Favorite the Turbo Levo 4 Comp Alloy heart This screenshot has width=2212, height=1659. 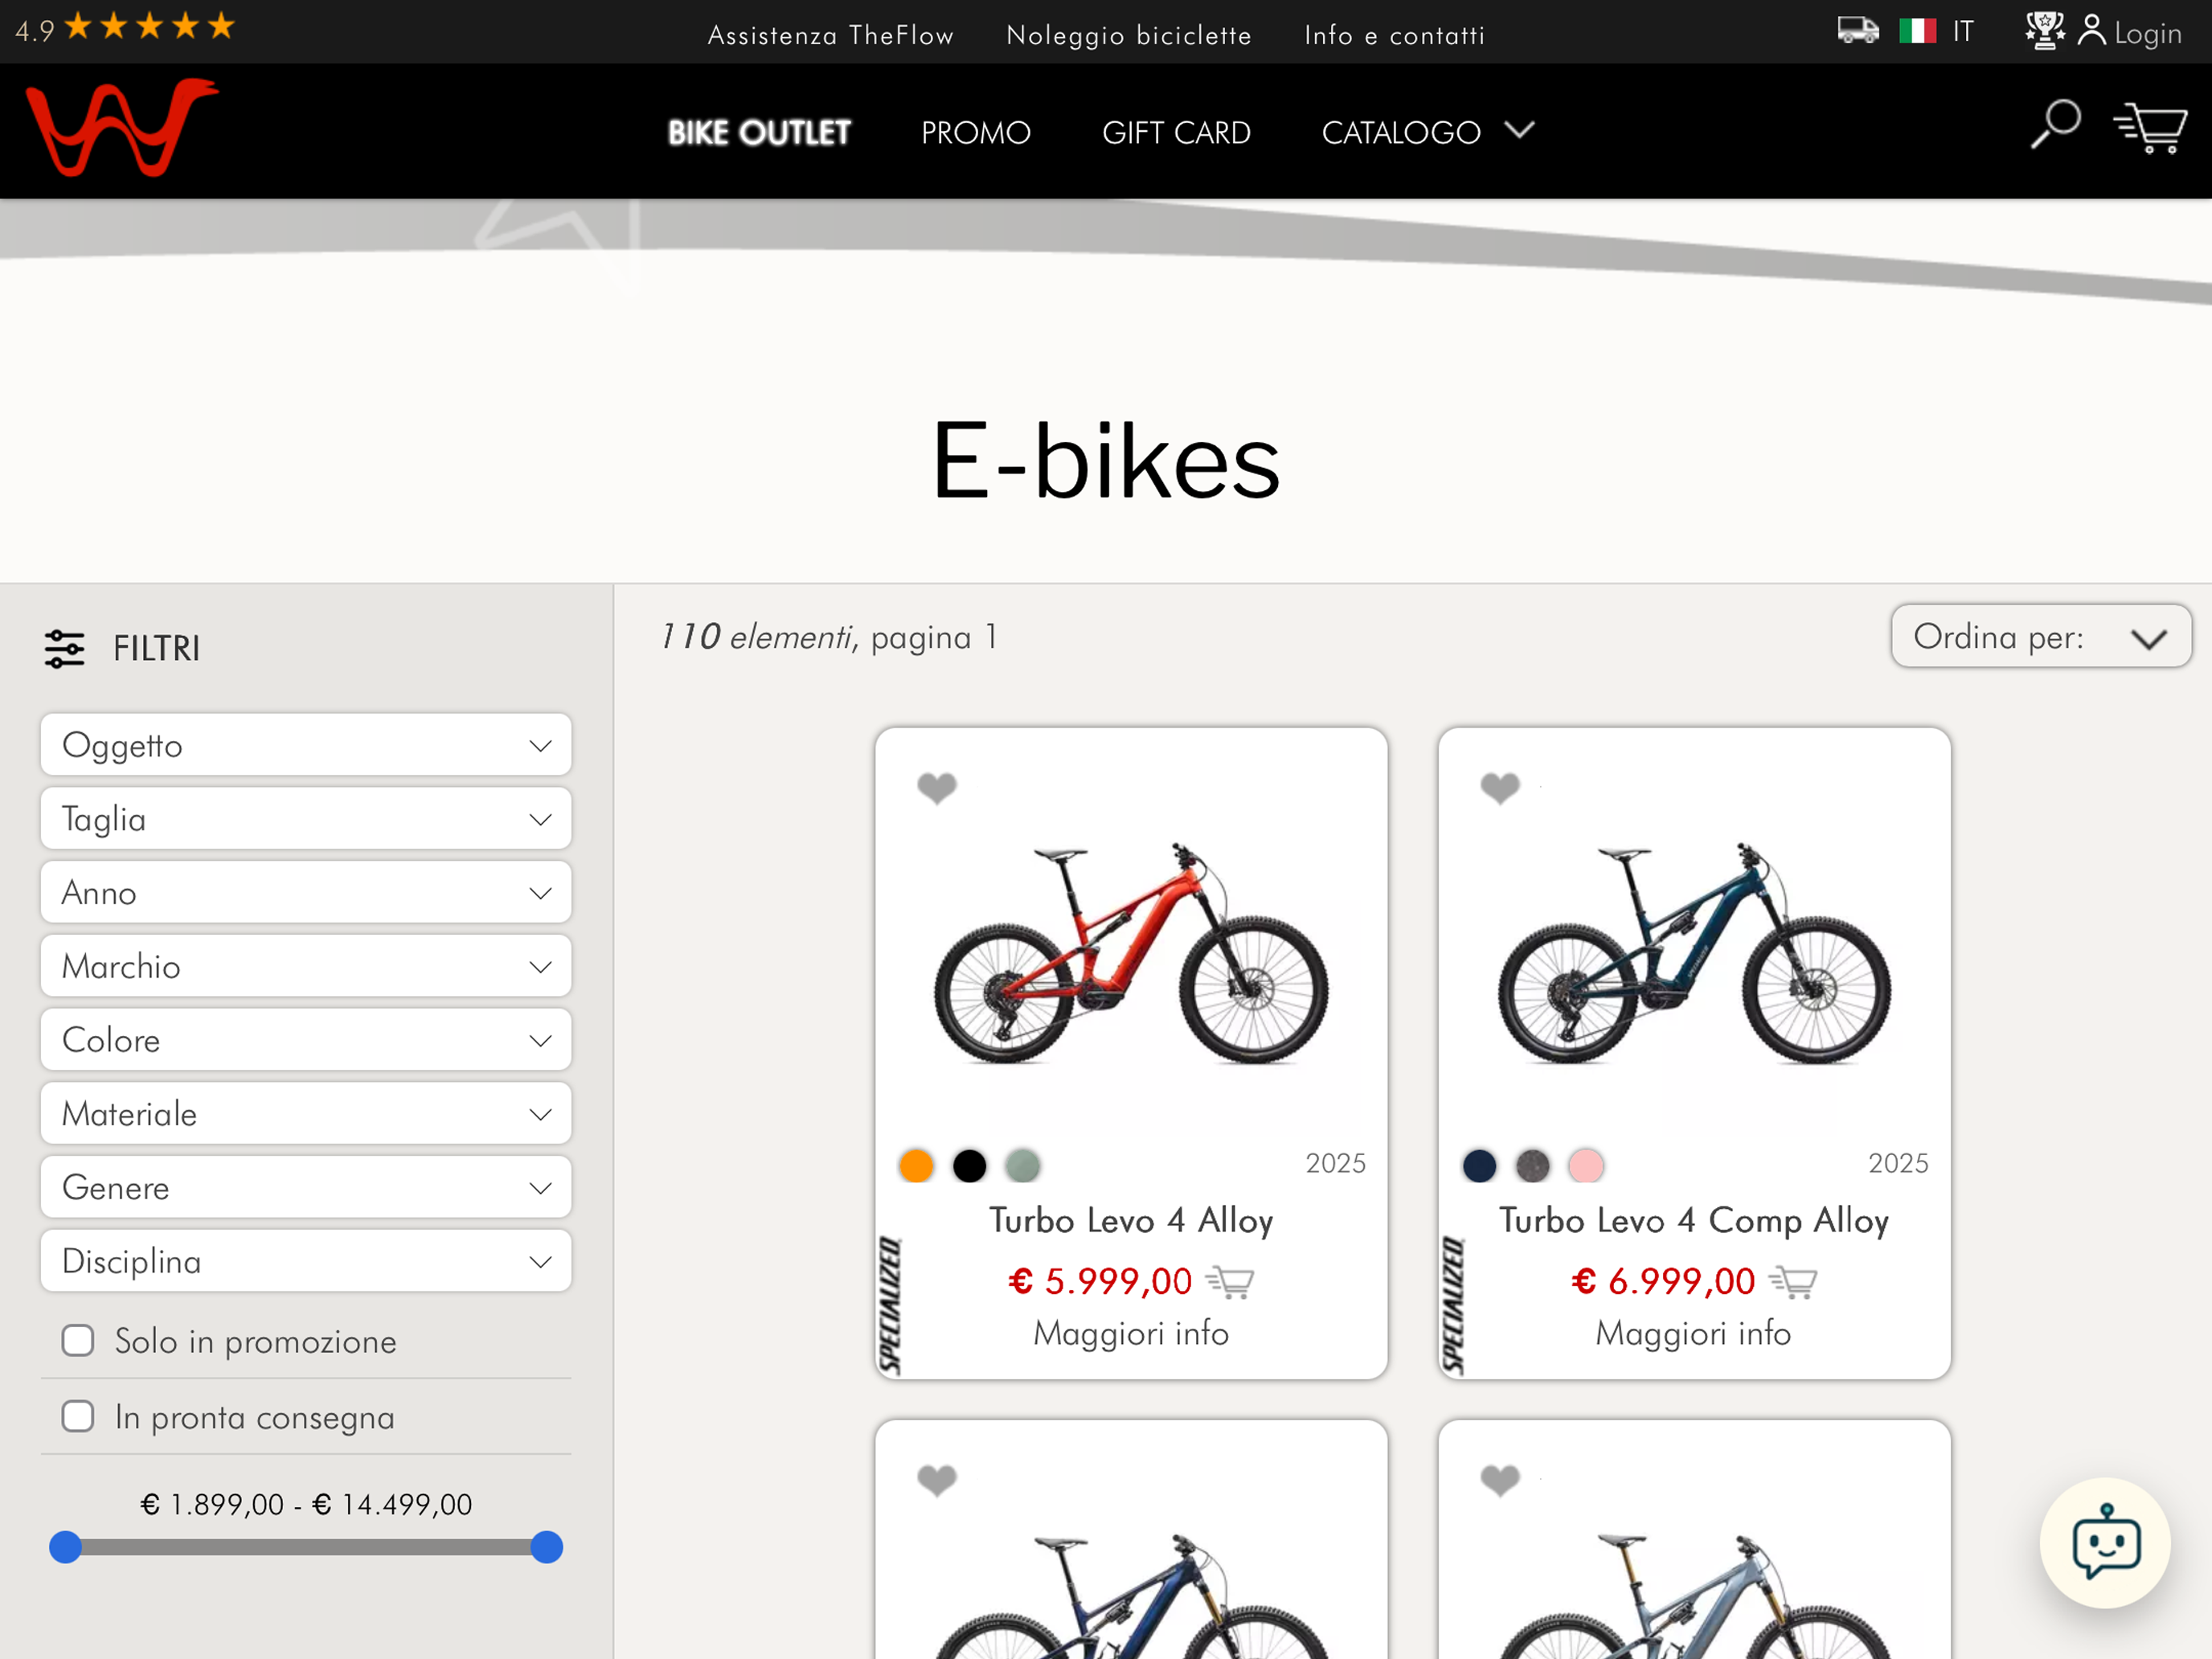coord(1500,788)
